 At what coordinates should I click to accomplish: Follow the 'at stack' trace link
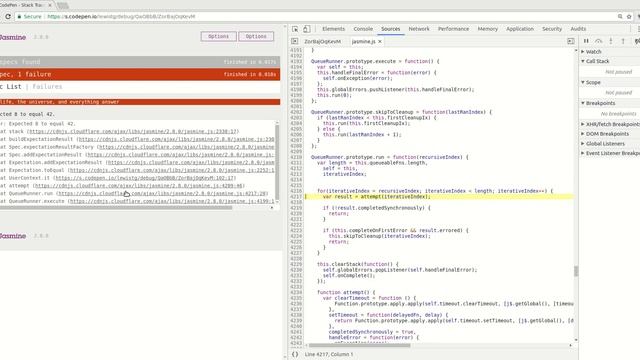133,131
